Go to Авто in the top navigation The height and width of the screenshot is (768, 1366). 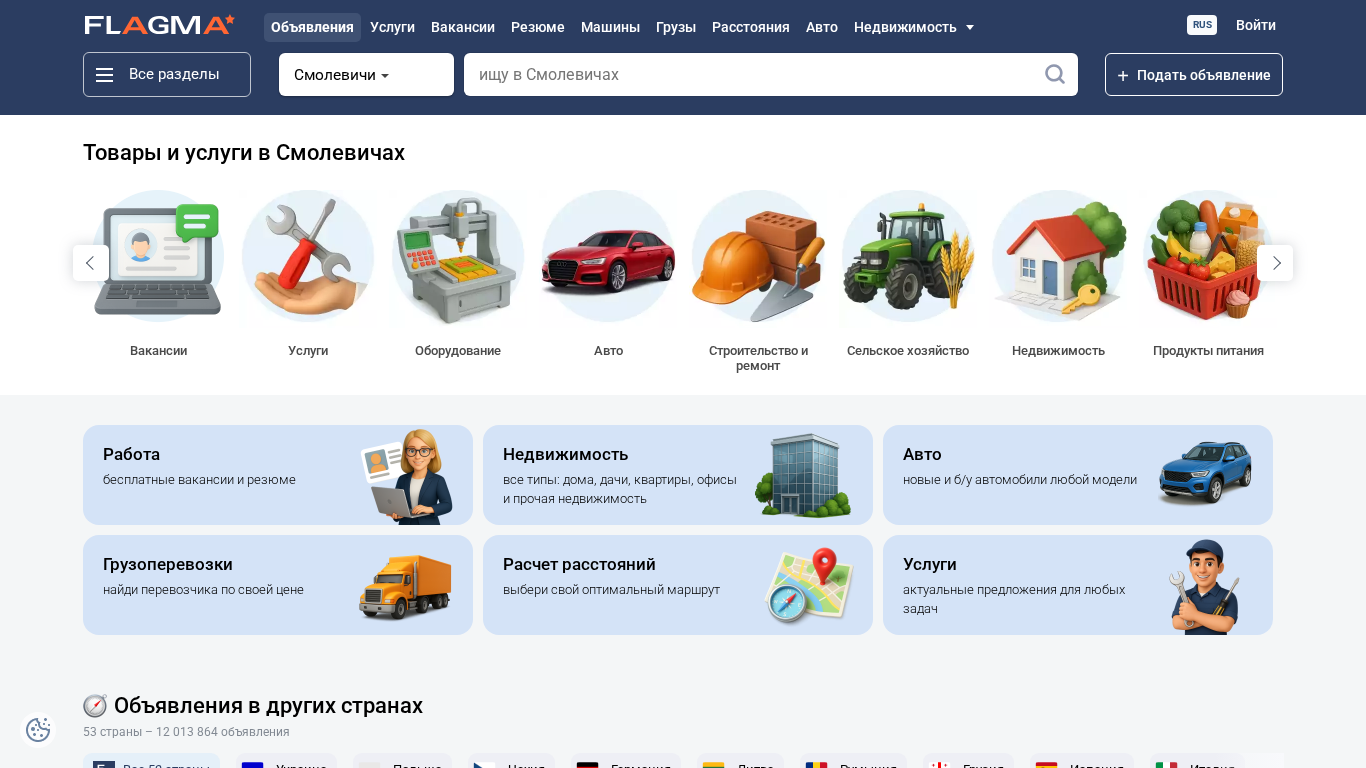pos(822,27)
